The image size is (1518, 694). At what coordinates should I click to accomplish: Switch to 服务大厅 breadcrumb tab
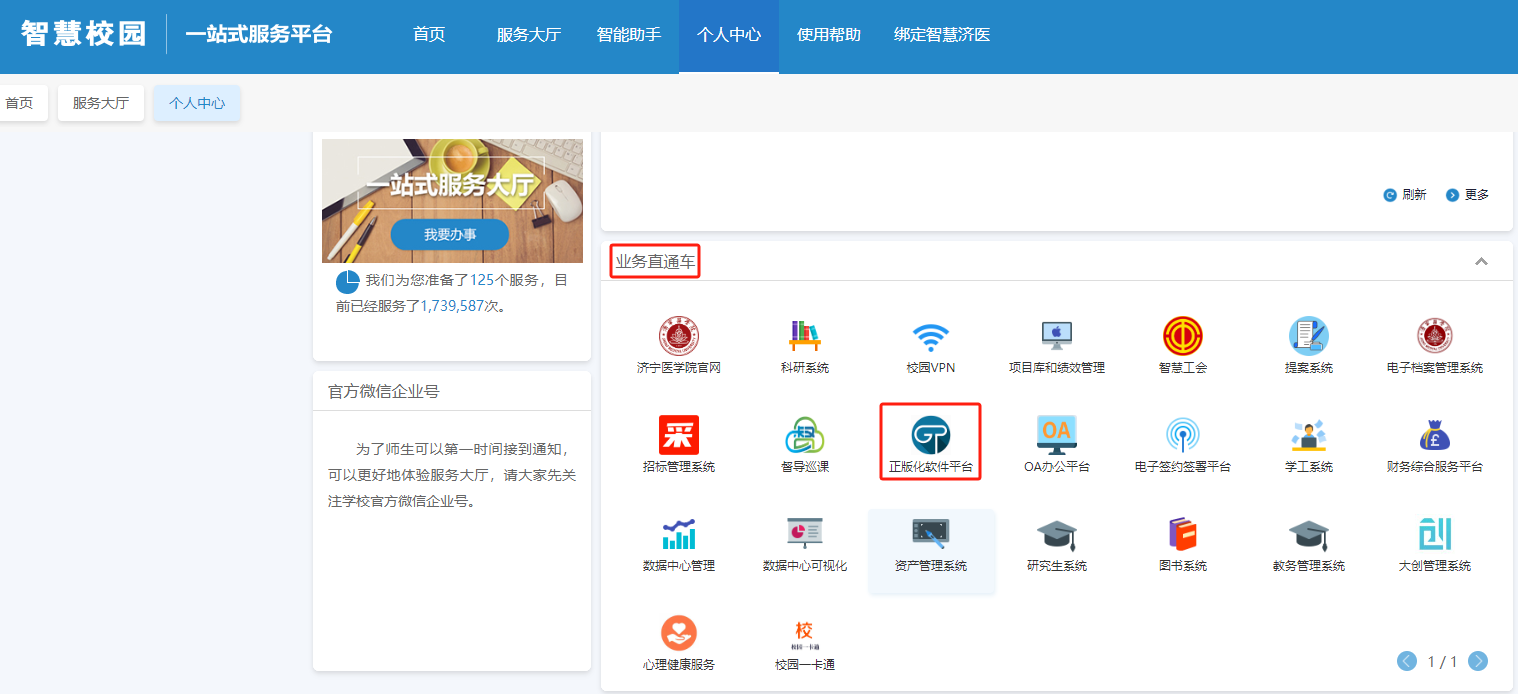coord(101,103)
